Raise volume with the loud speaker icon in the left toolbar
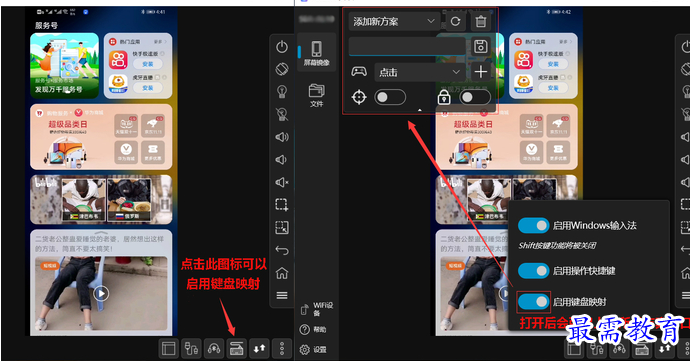This screenshot has width=690, height=361. [282, 137]
